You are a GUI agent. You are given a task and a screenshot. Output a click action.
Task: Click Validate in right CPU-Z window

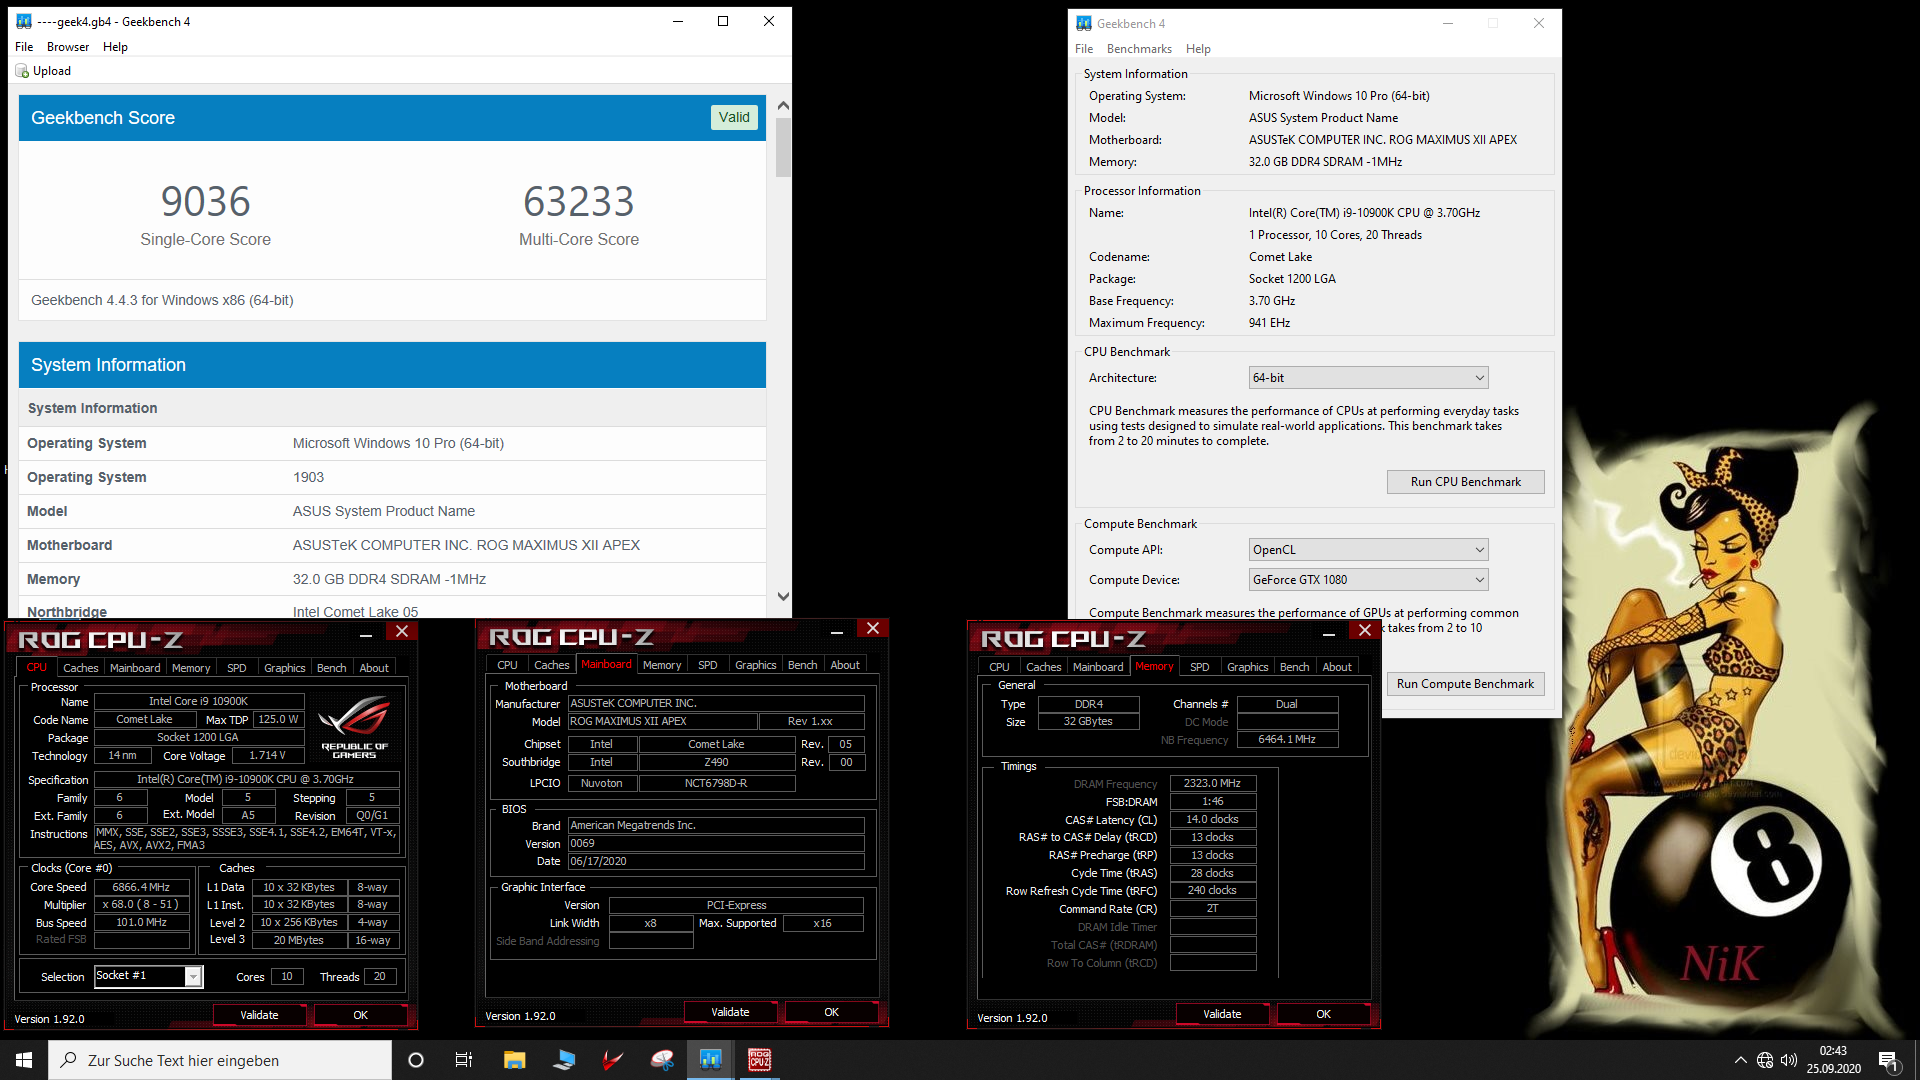click(x=1222, y=1014)
